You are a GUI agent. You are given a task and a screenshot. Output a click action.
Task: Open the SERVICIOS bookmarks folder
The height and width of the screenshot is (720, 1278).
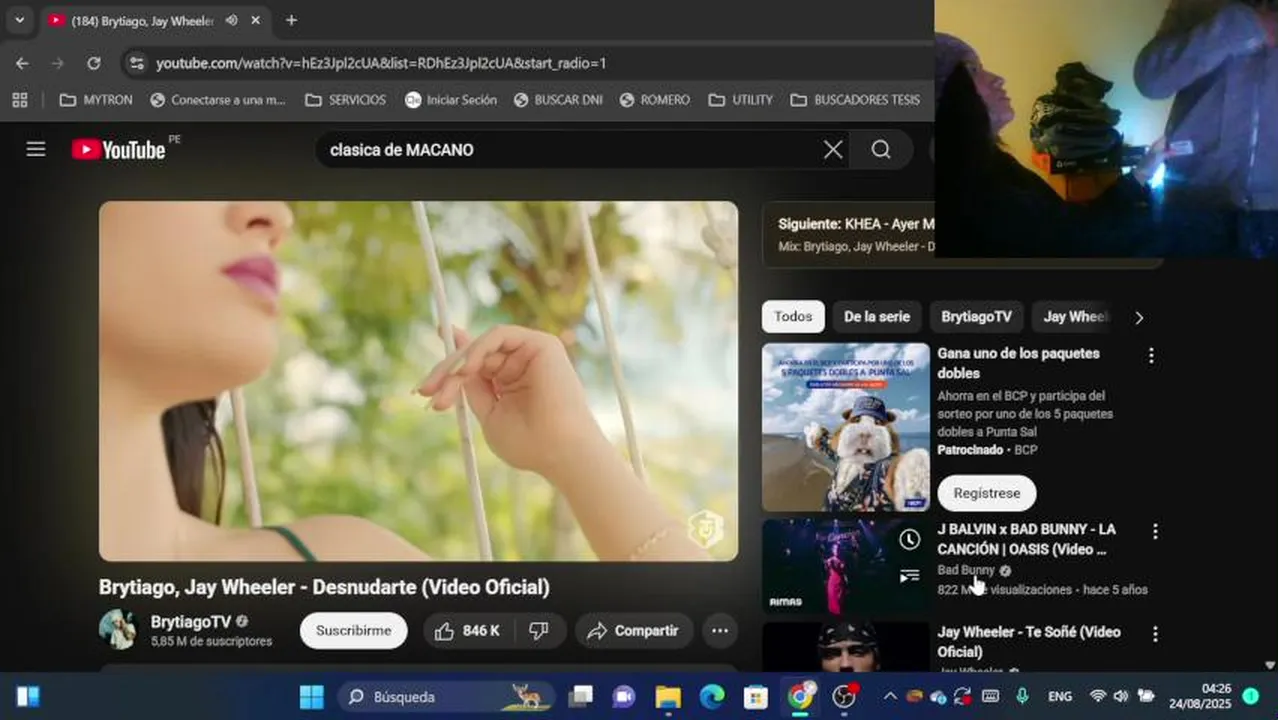(345, 100)
